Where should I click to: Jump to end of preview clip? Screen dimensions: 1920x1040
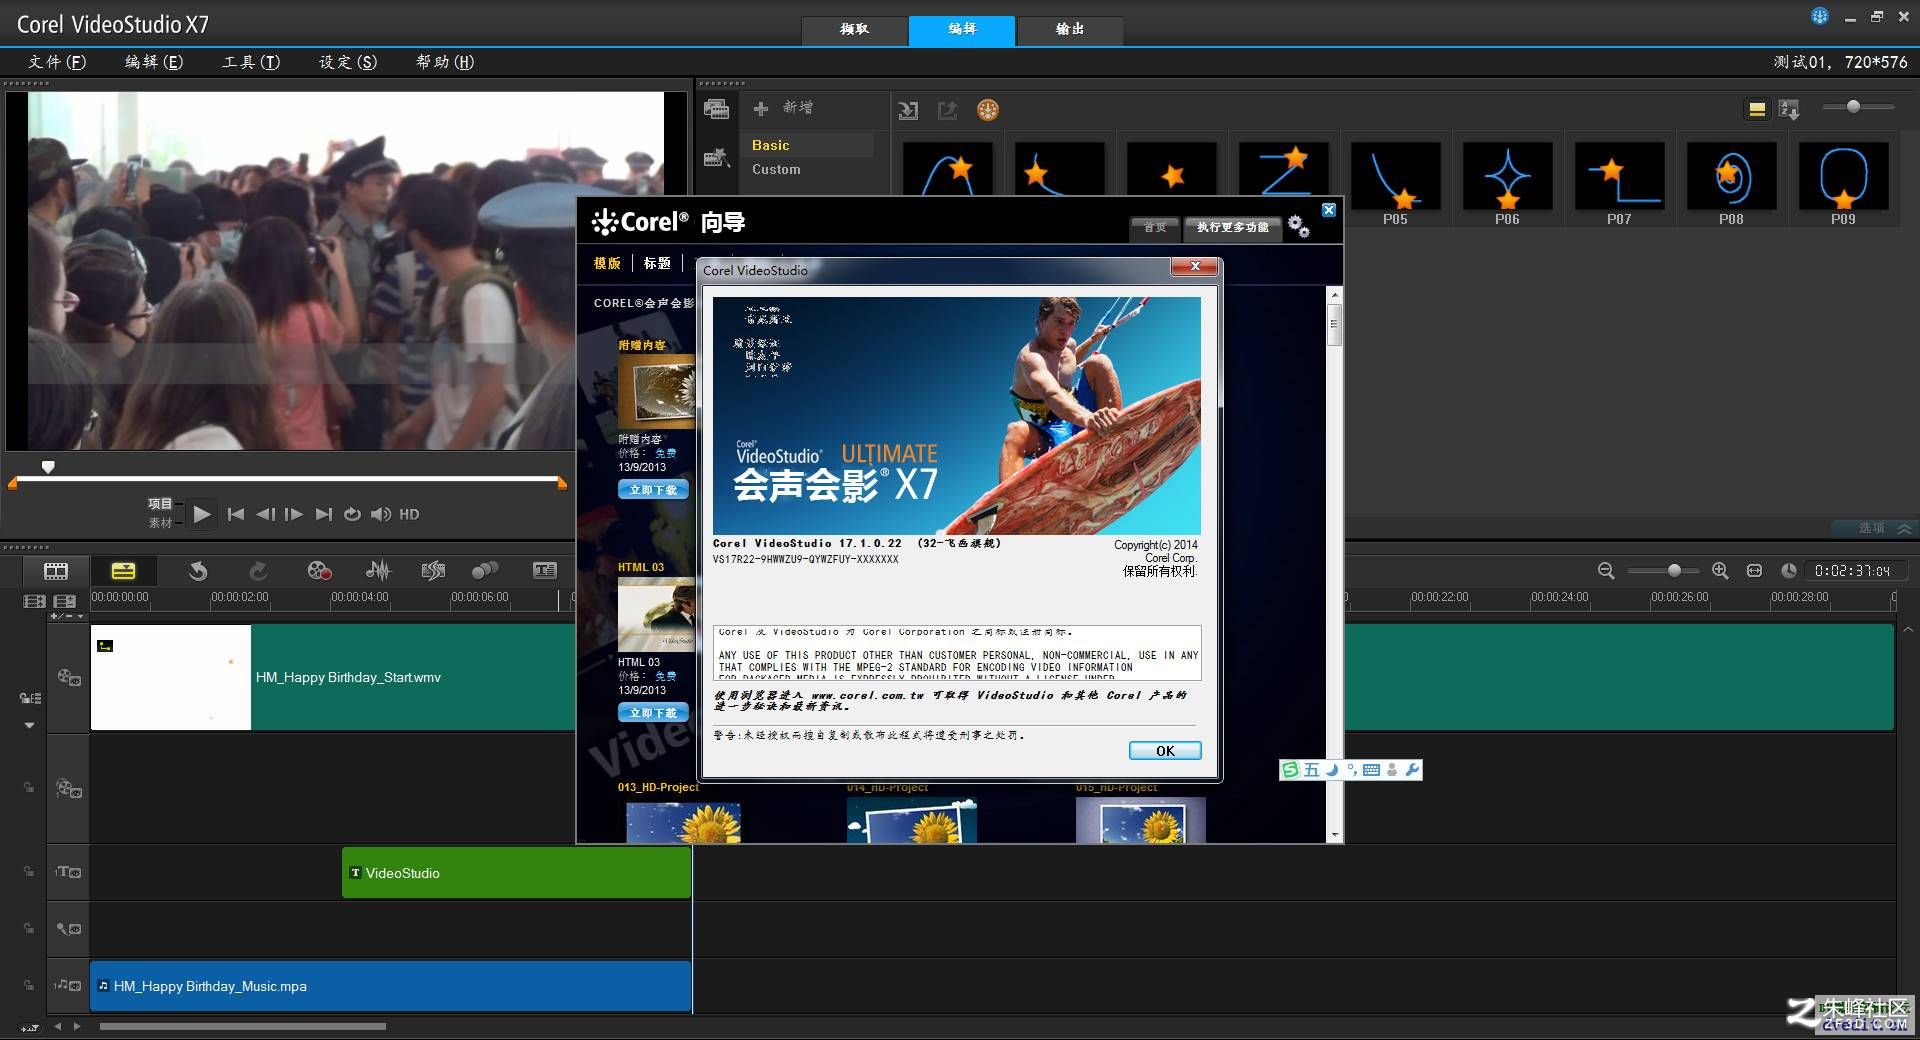(x=323, y=514)
